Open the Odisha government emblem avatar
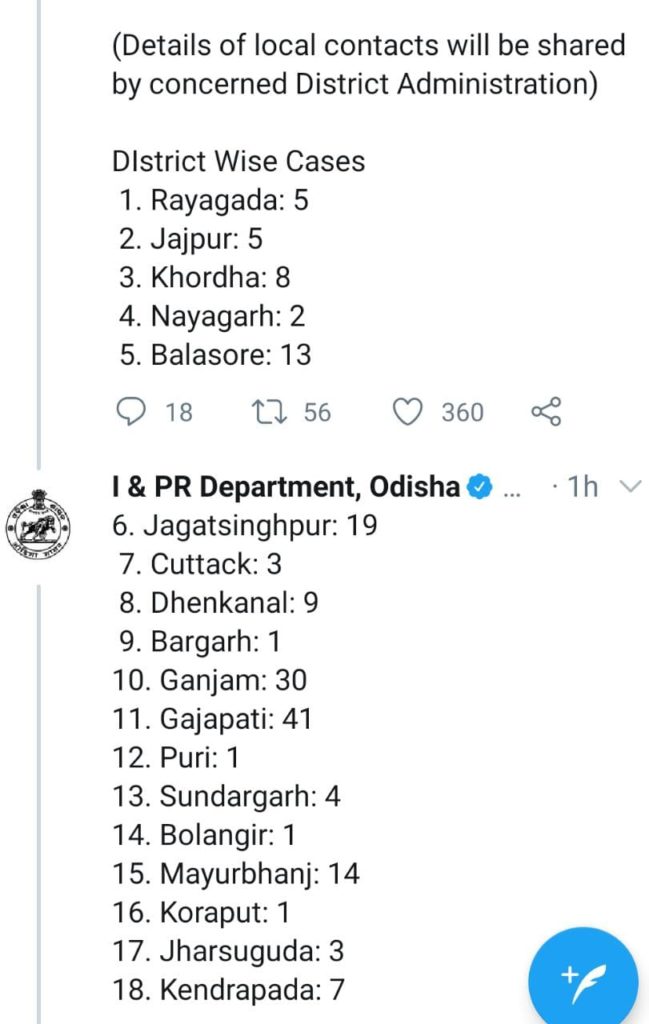649x1024 pixels. pyautogui.click(x=39, y=529)
